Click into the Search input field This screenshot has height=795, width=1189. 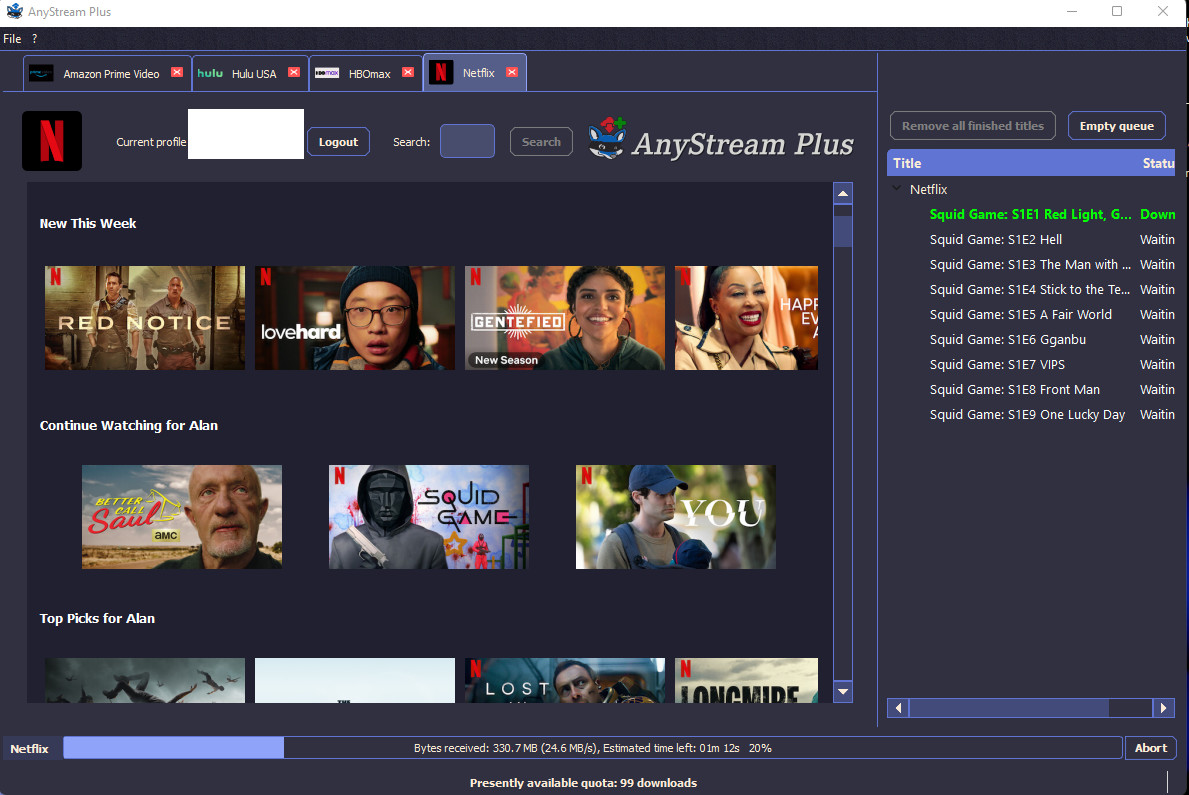point(467,141)
